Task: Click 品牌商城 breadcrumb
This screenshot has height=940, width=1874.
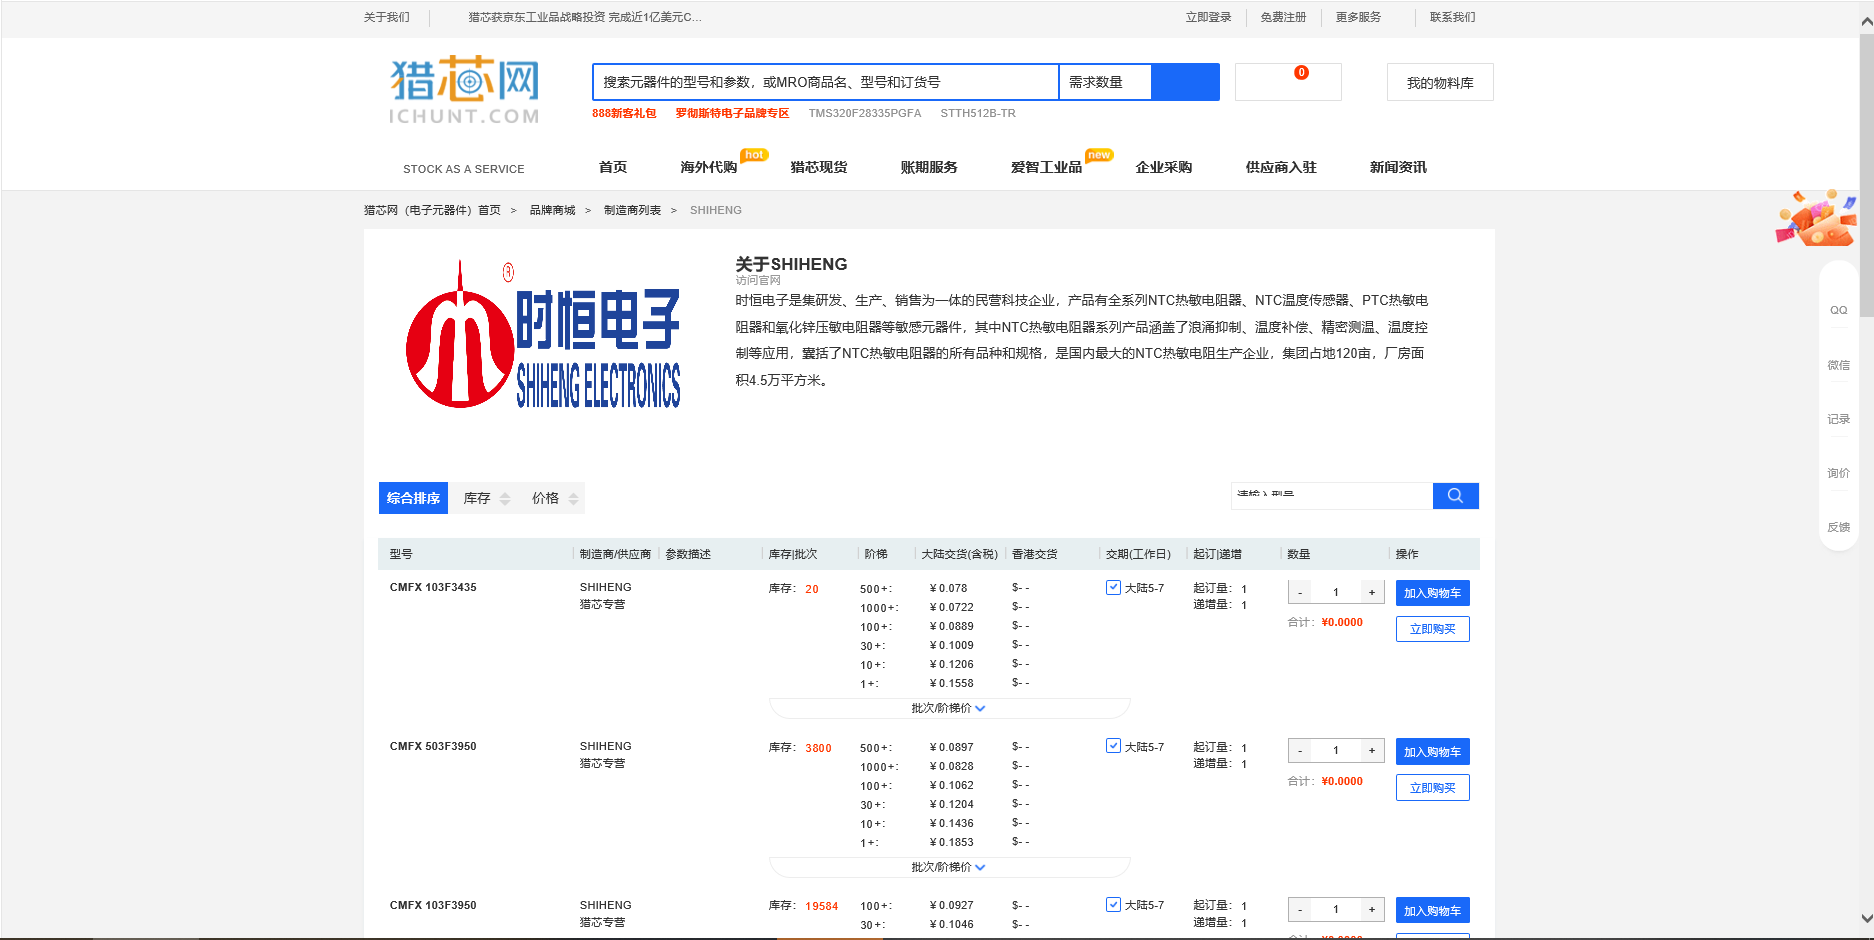Action: point(552,210)
